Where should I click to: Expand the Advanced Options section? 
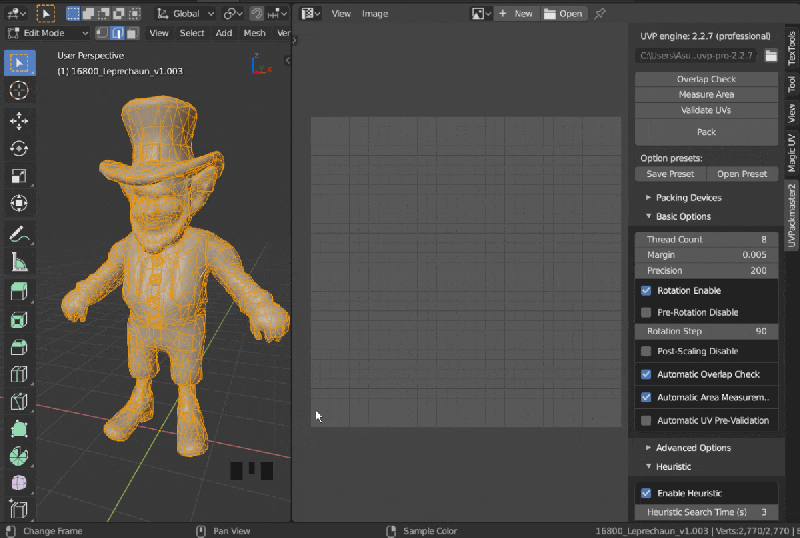(688, 448)
